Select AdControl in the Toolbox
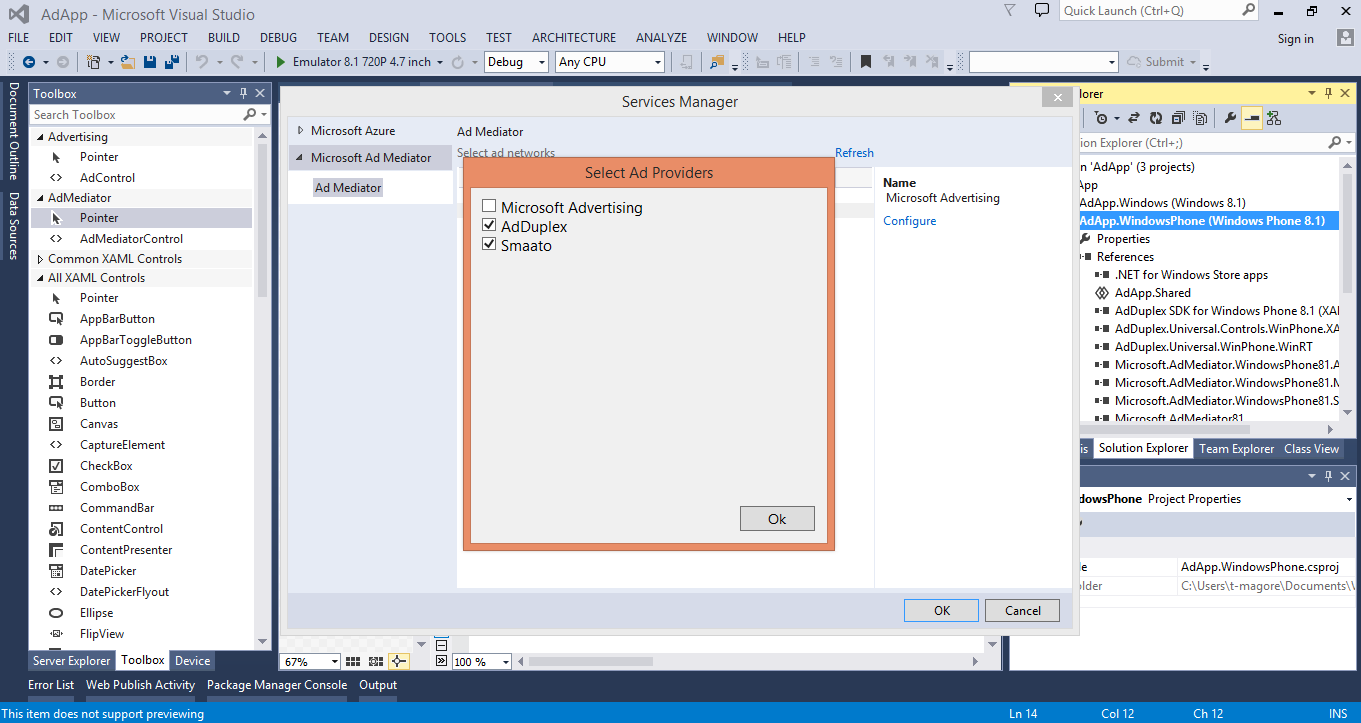1361x723 pixels. pyautogui.click(x=107, y=178)
